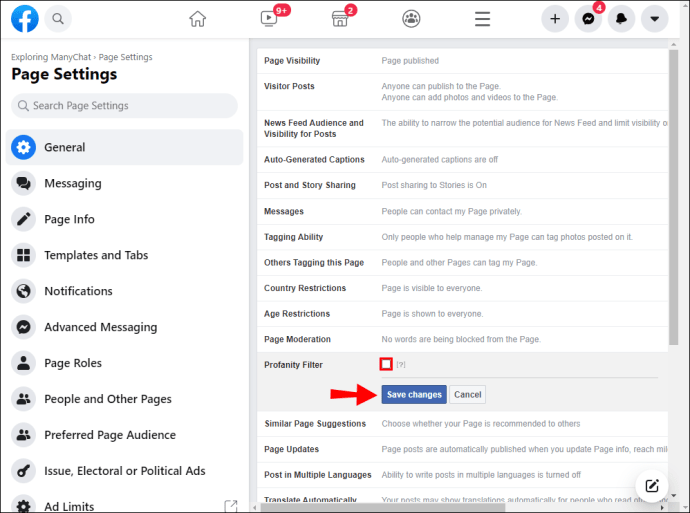Edit the Country Restrictions row
The width and height of the screenshot is (690, 513).
(462, 288)
